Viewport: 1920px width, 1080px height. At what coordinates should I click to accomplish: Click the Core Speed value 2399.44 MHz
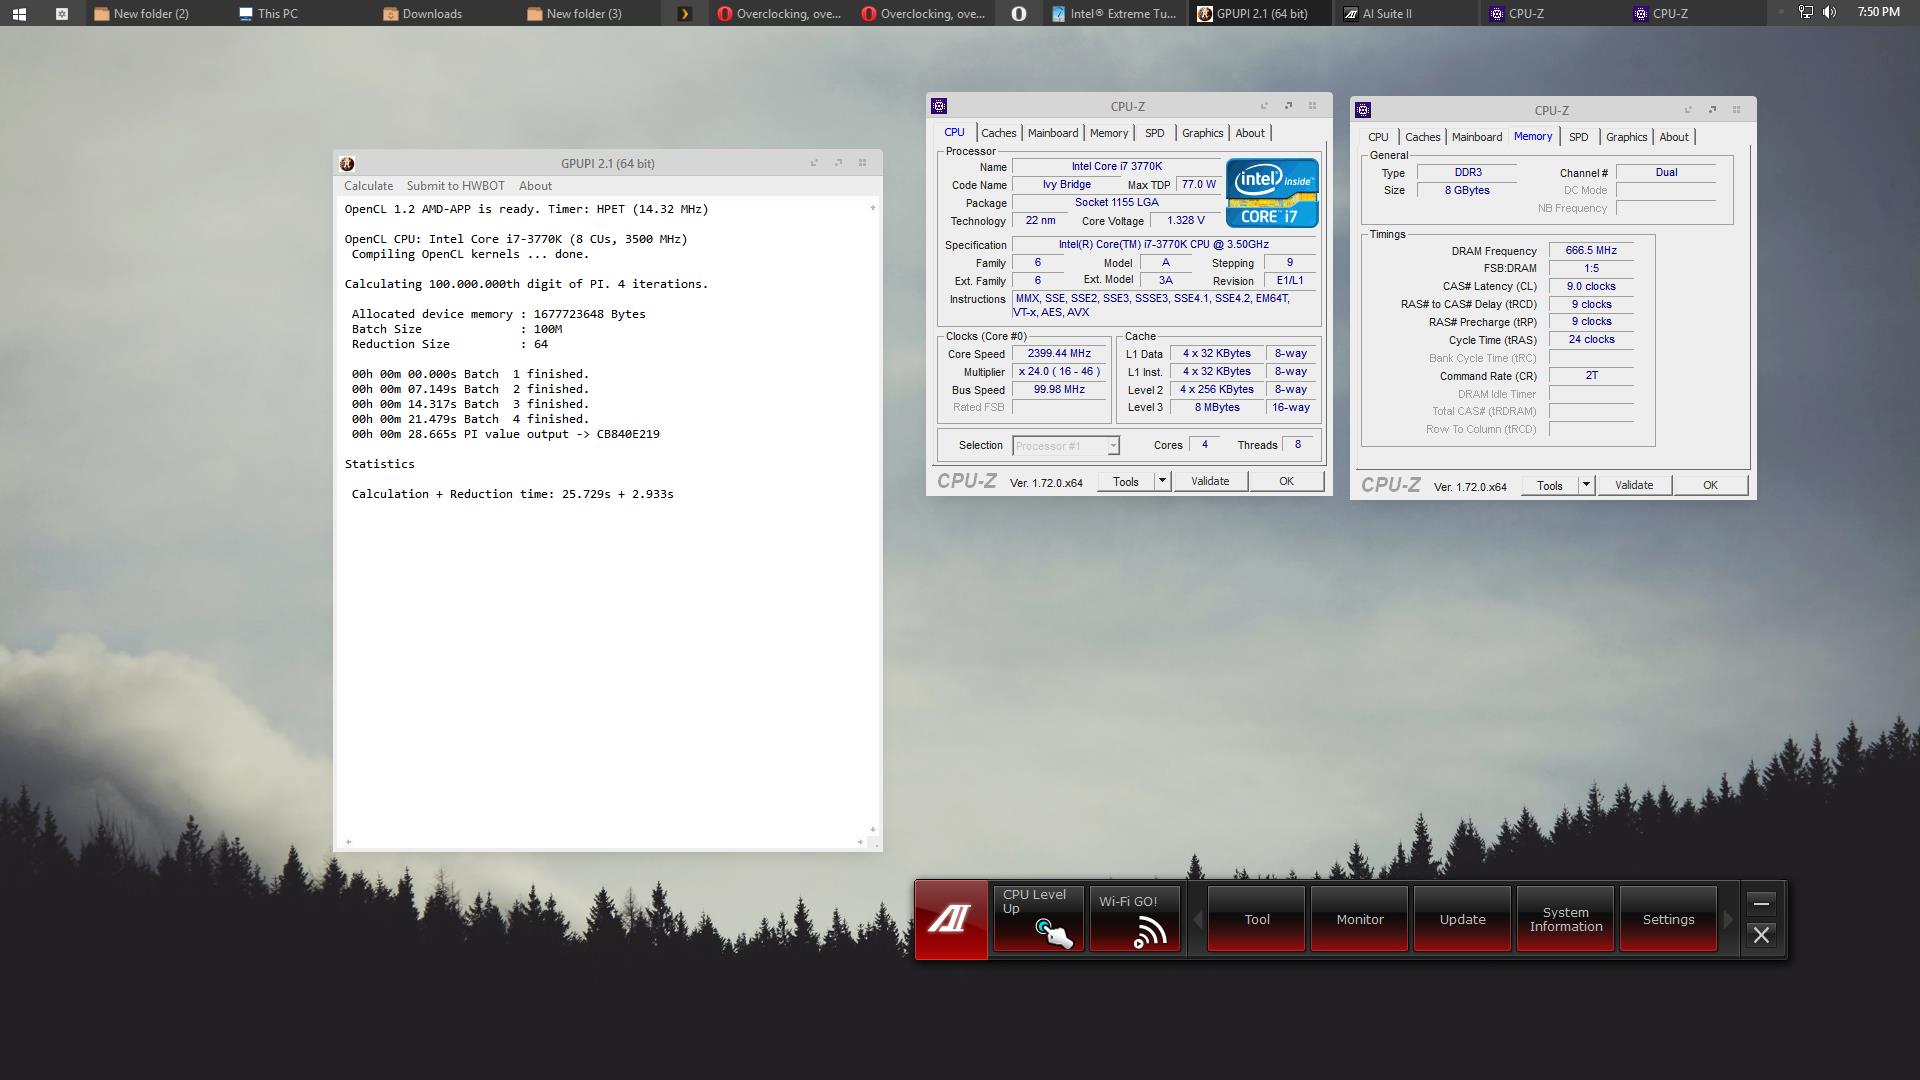pos(1059,353)
